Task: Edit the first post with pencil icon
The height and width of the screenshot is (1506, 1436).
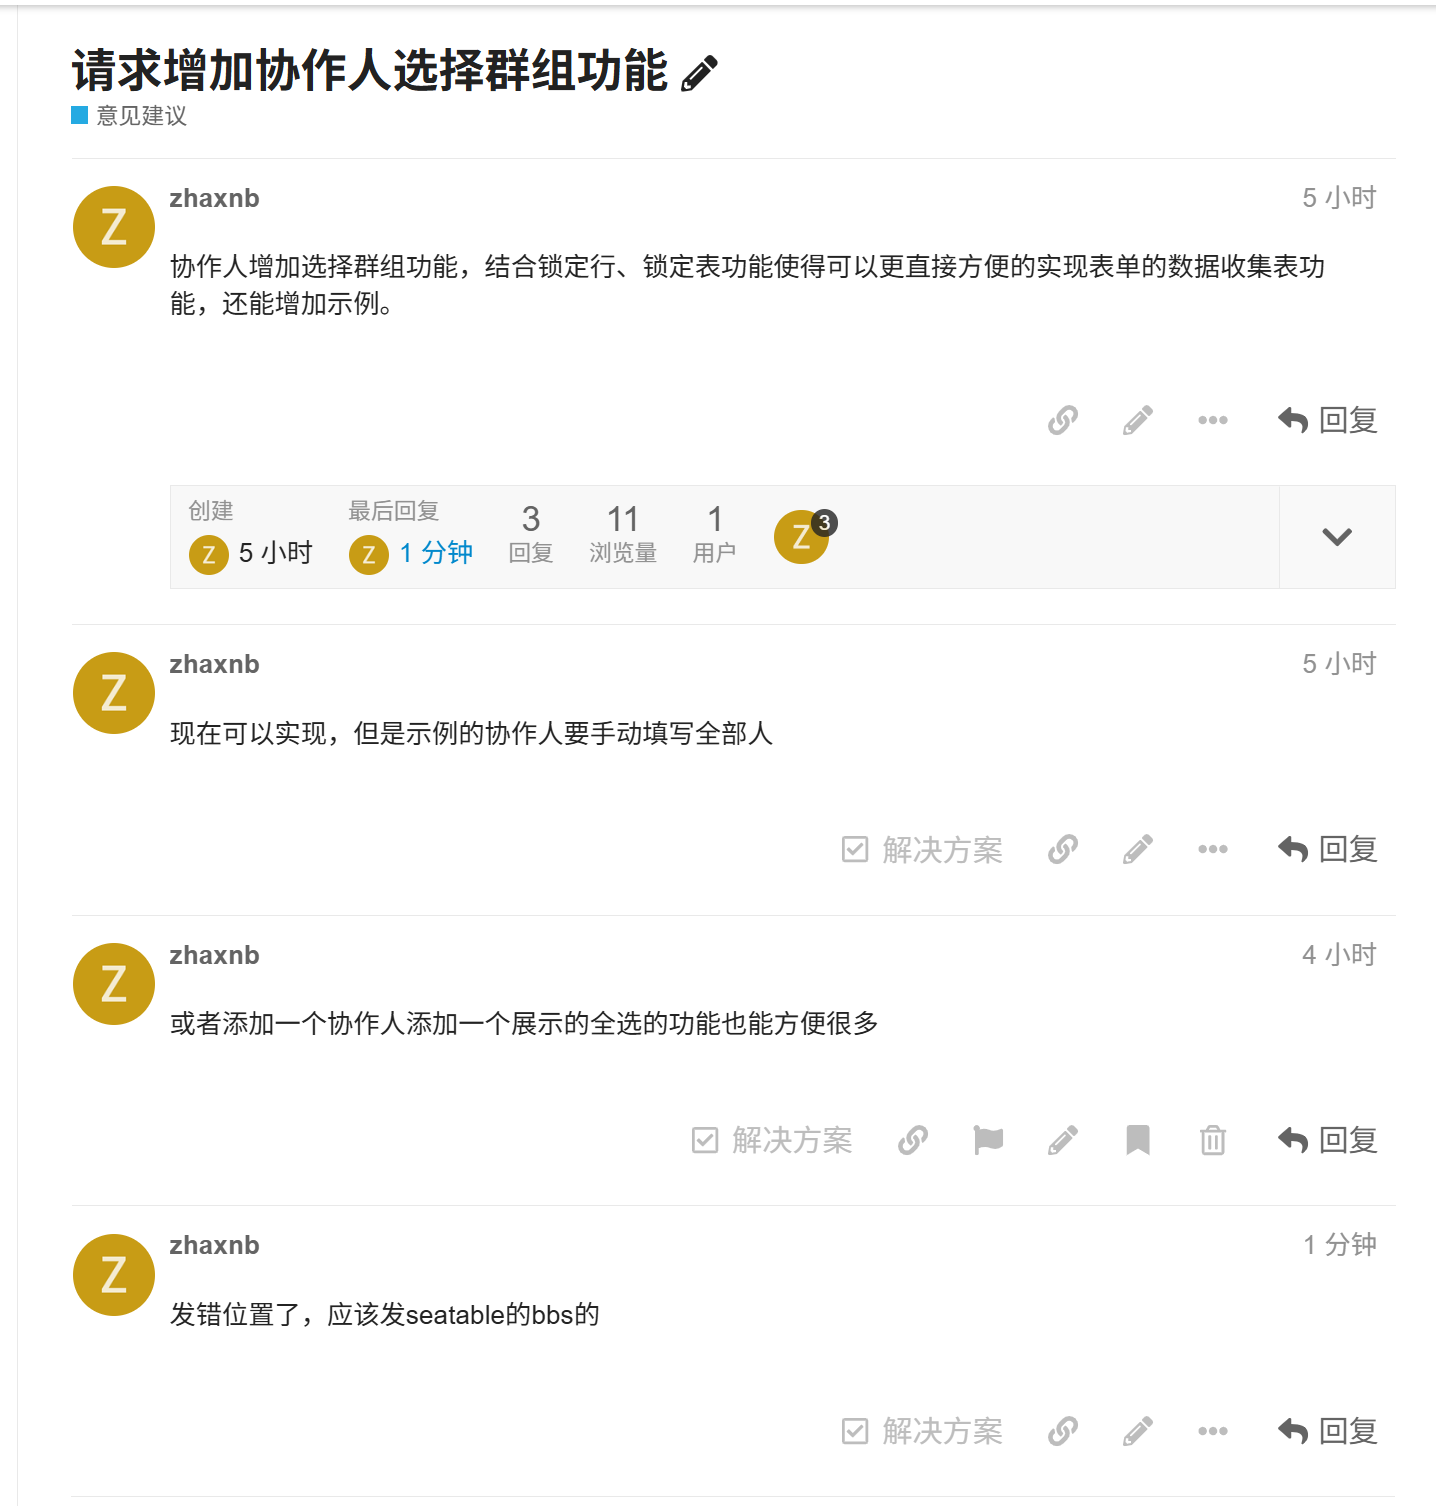Action: [x=1138, y=420]
